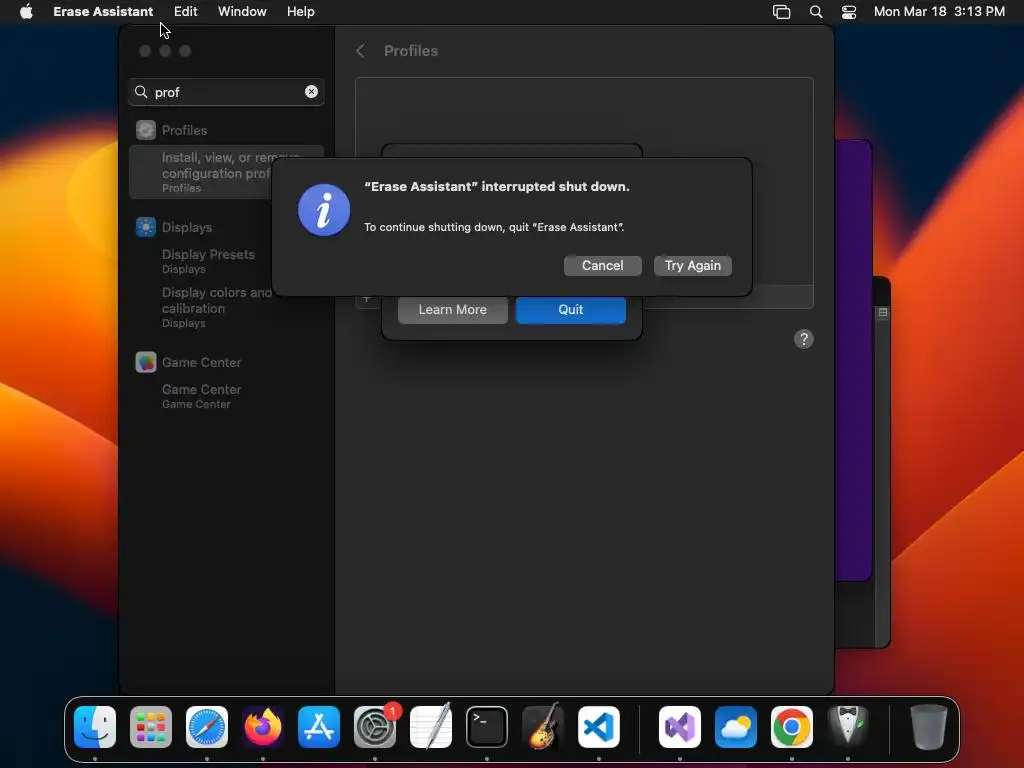Open Safari from the Dock
Viewport: 1024px width, 768px height.
(x=207, y=727)
